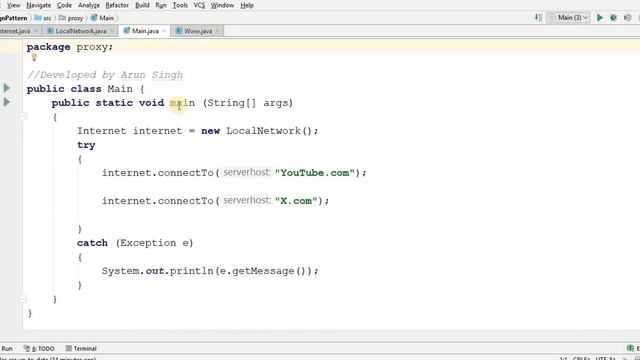Image resolution: width=640 pixels, height=360 pixels.
Task: Switch to the Www.java tab
Action: tap(198, 31)
